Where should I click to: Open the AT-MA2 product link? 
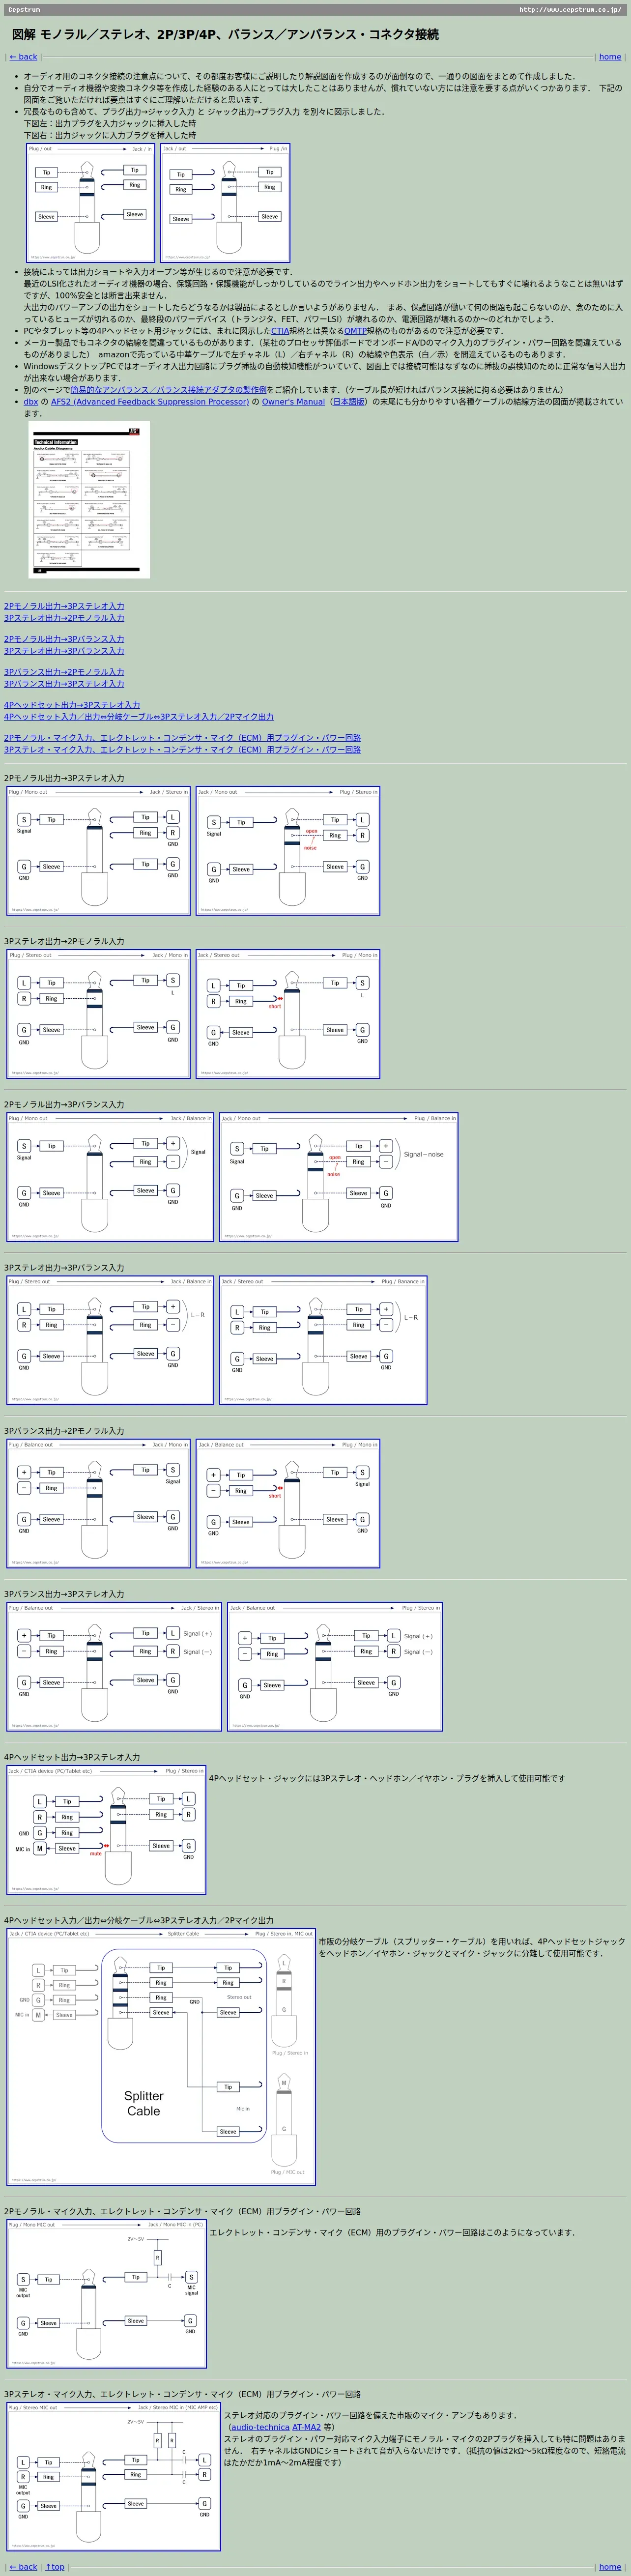click(x=306, y=2427)
